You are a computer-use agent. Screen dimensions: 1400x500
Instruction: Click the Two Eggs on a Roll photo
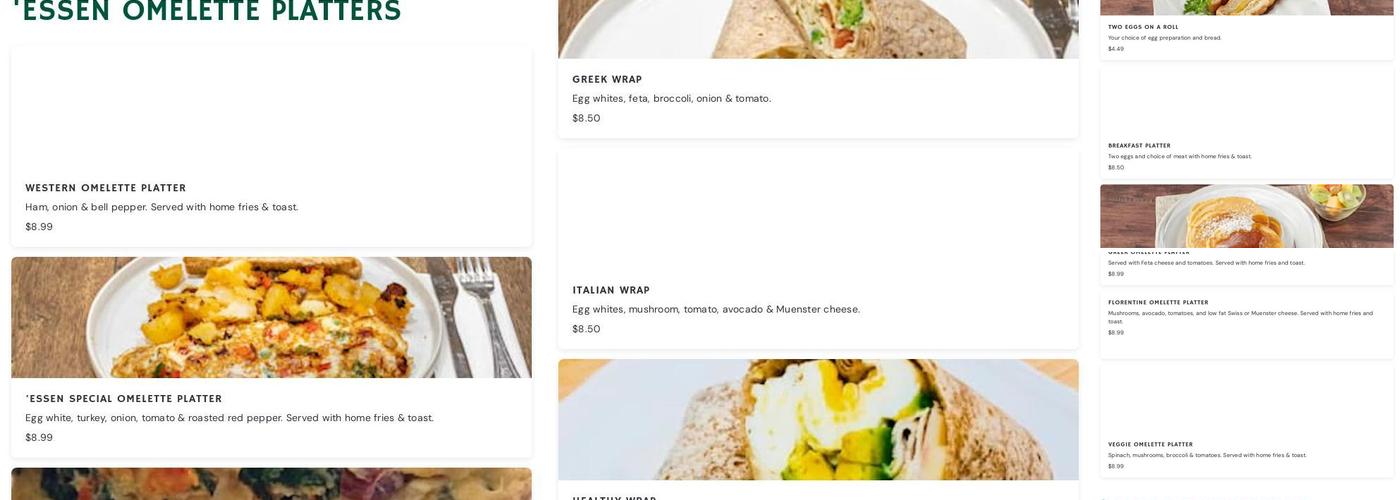pyautogui.click(x=1247, y=7)
